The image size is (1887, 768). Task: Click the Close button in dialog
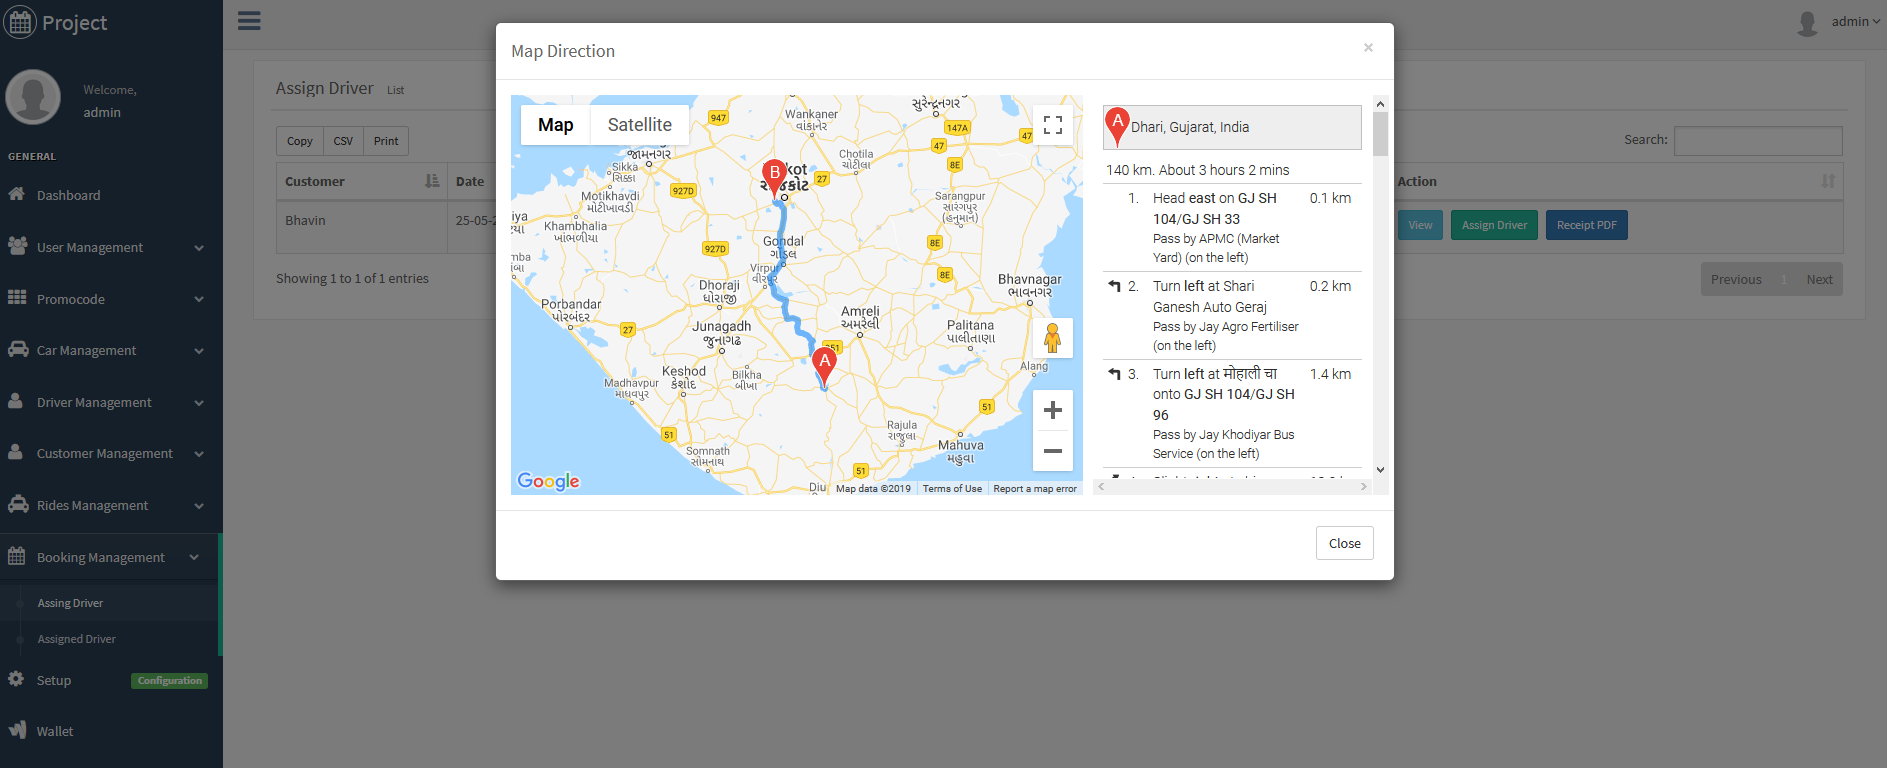click(1344, 543)
